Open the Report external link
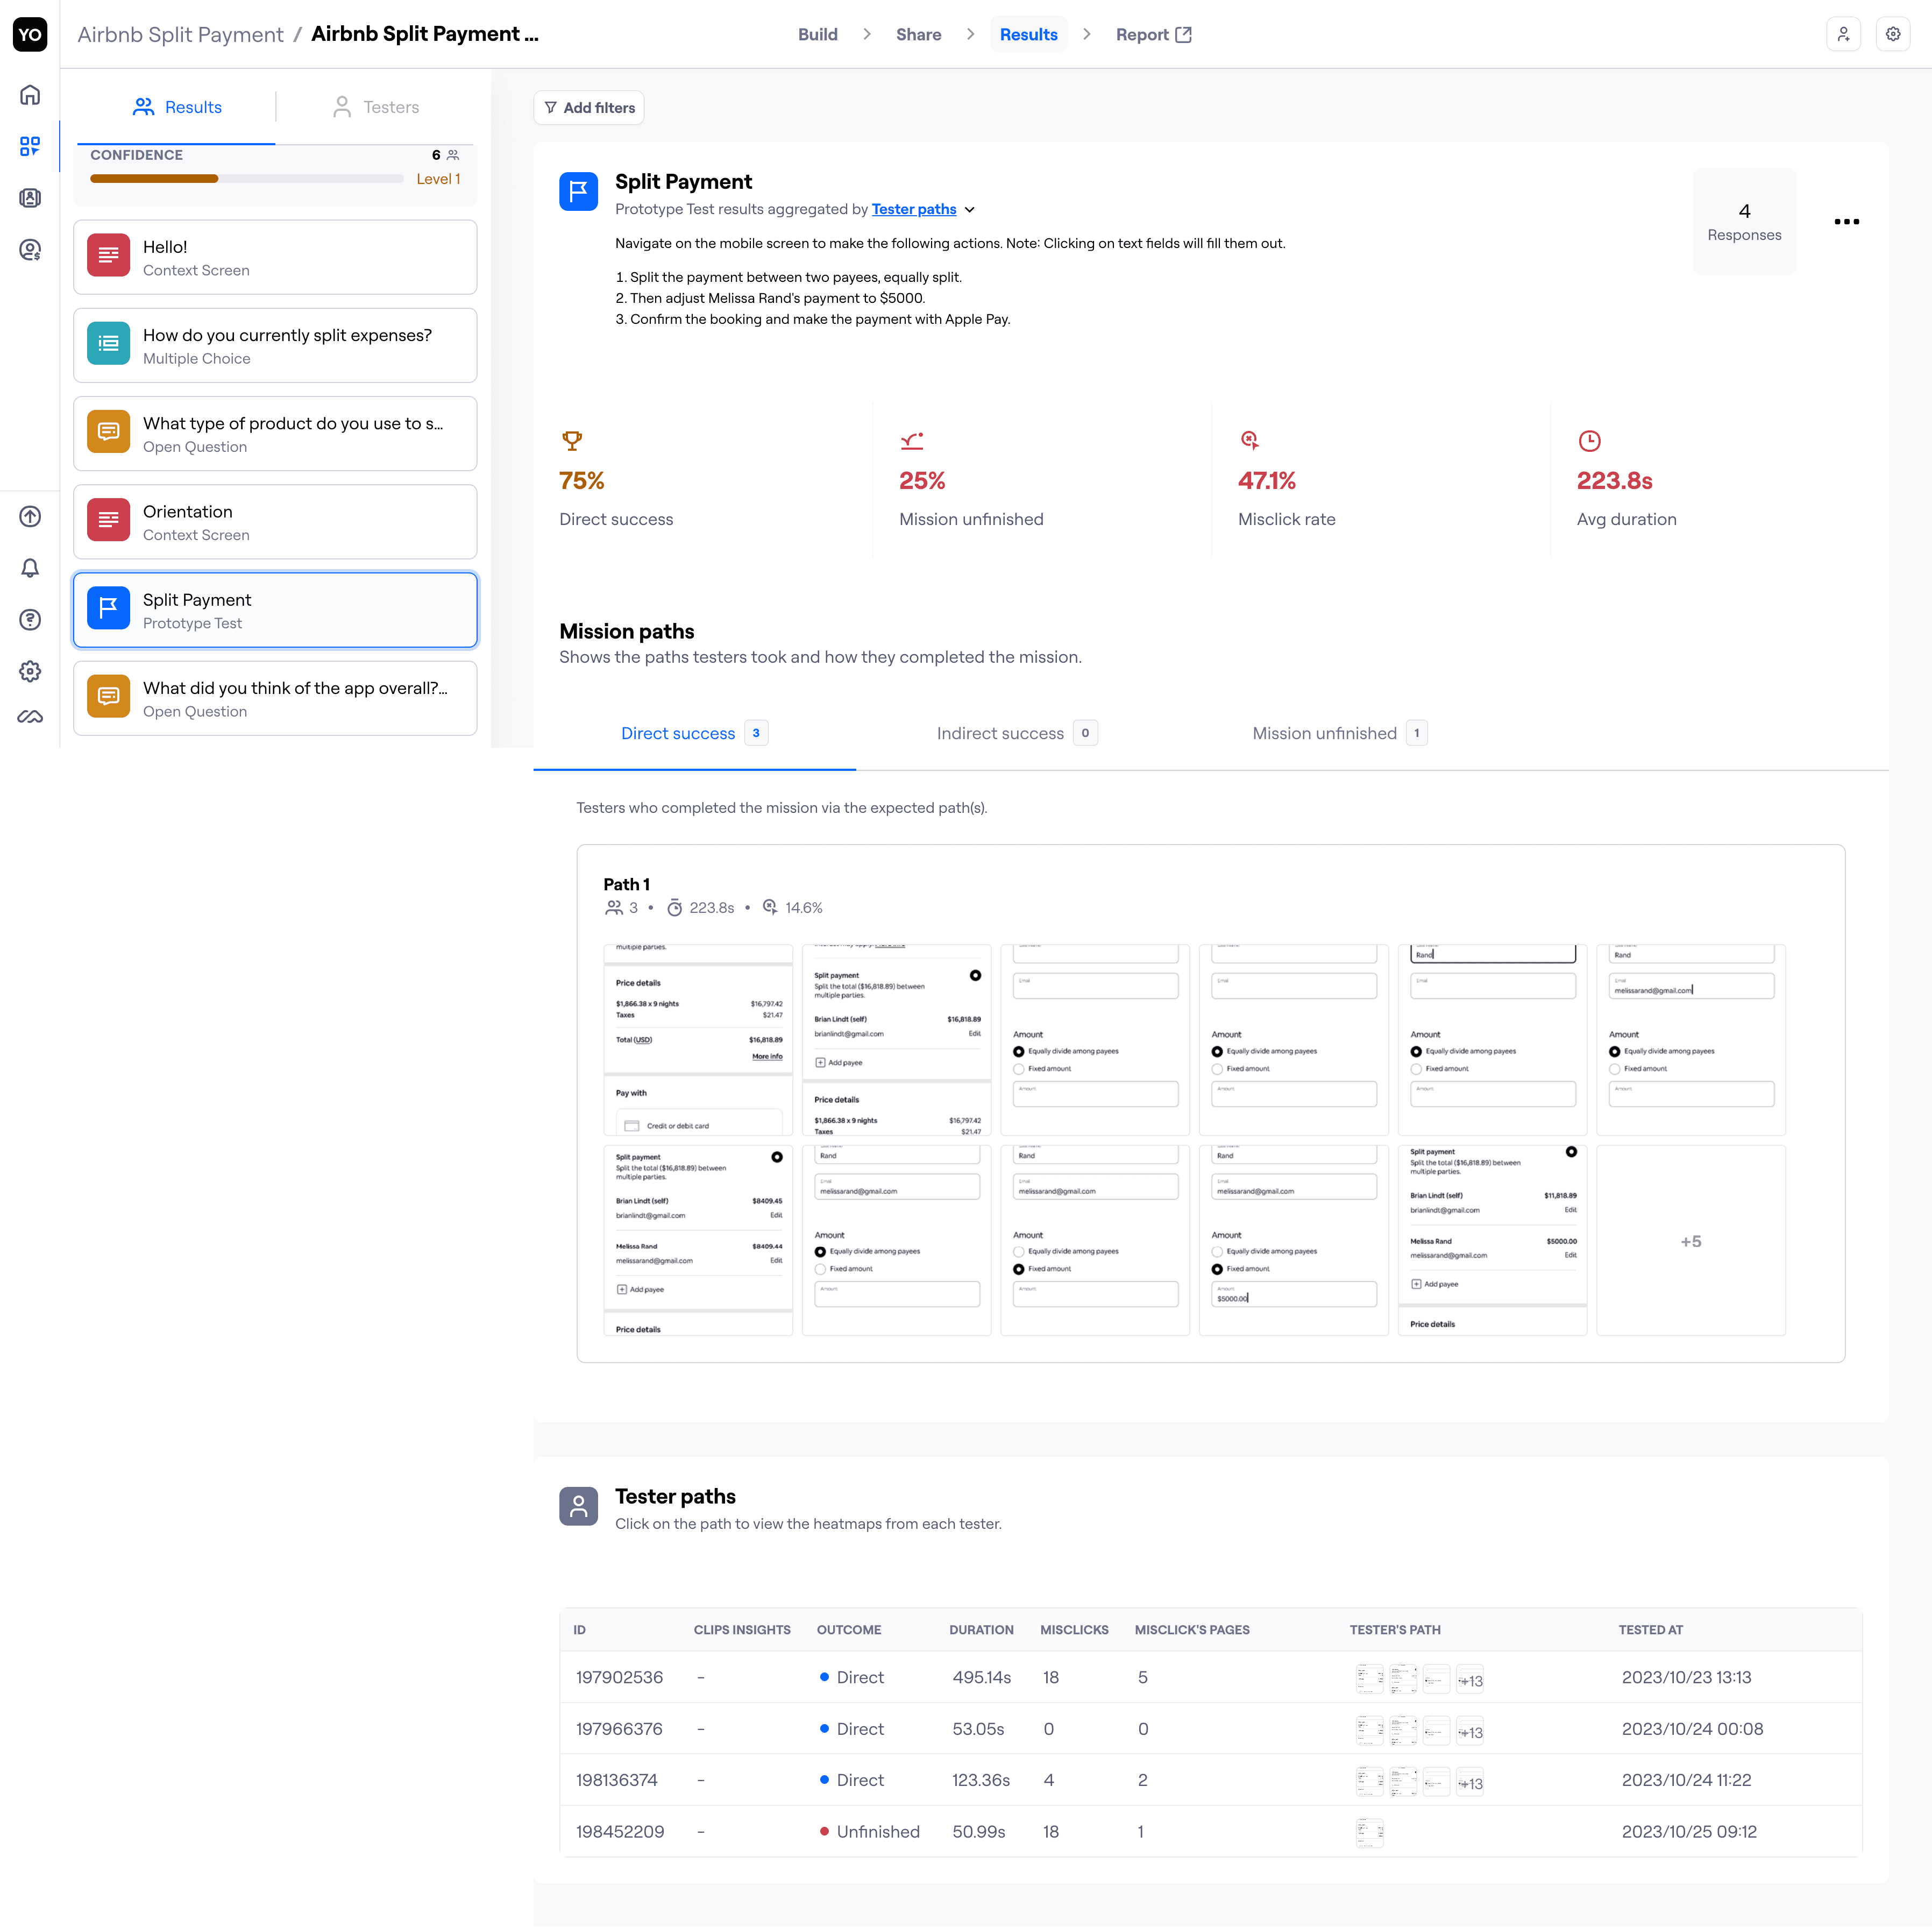The width and height of the screenshot is (1932, 1928). (1153, 34)
